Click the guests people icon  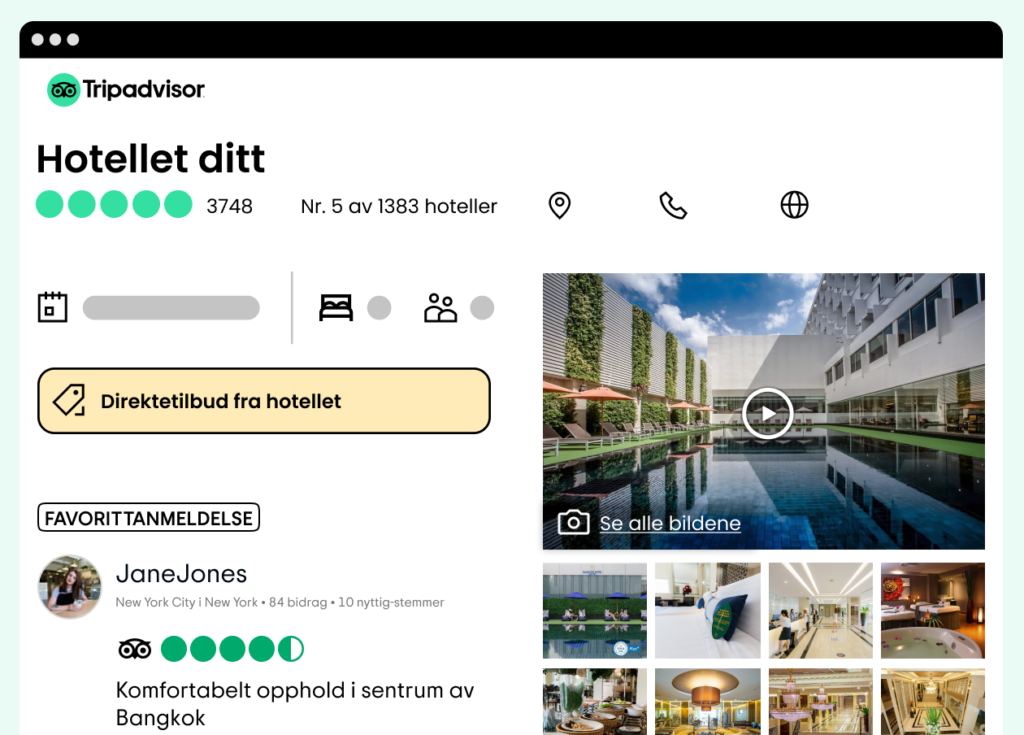pos(440,308)
